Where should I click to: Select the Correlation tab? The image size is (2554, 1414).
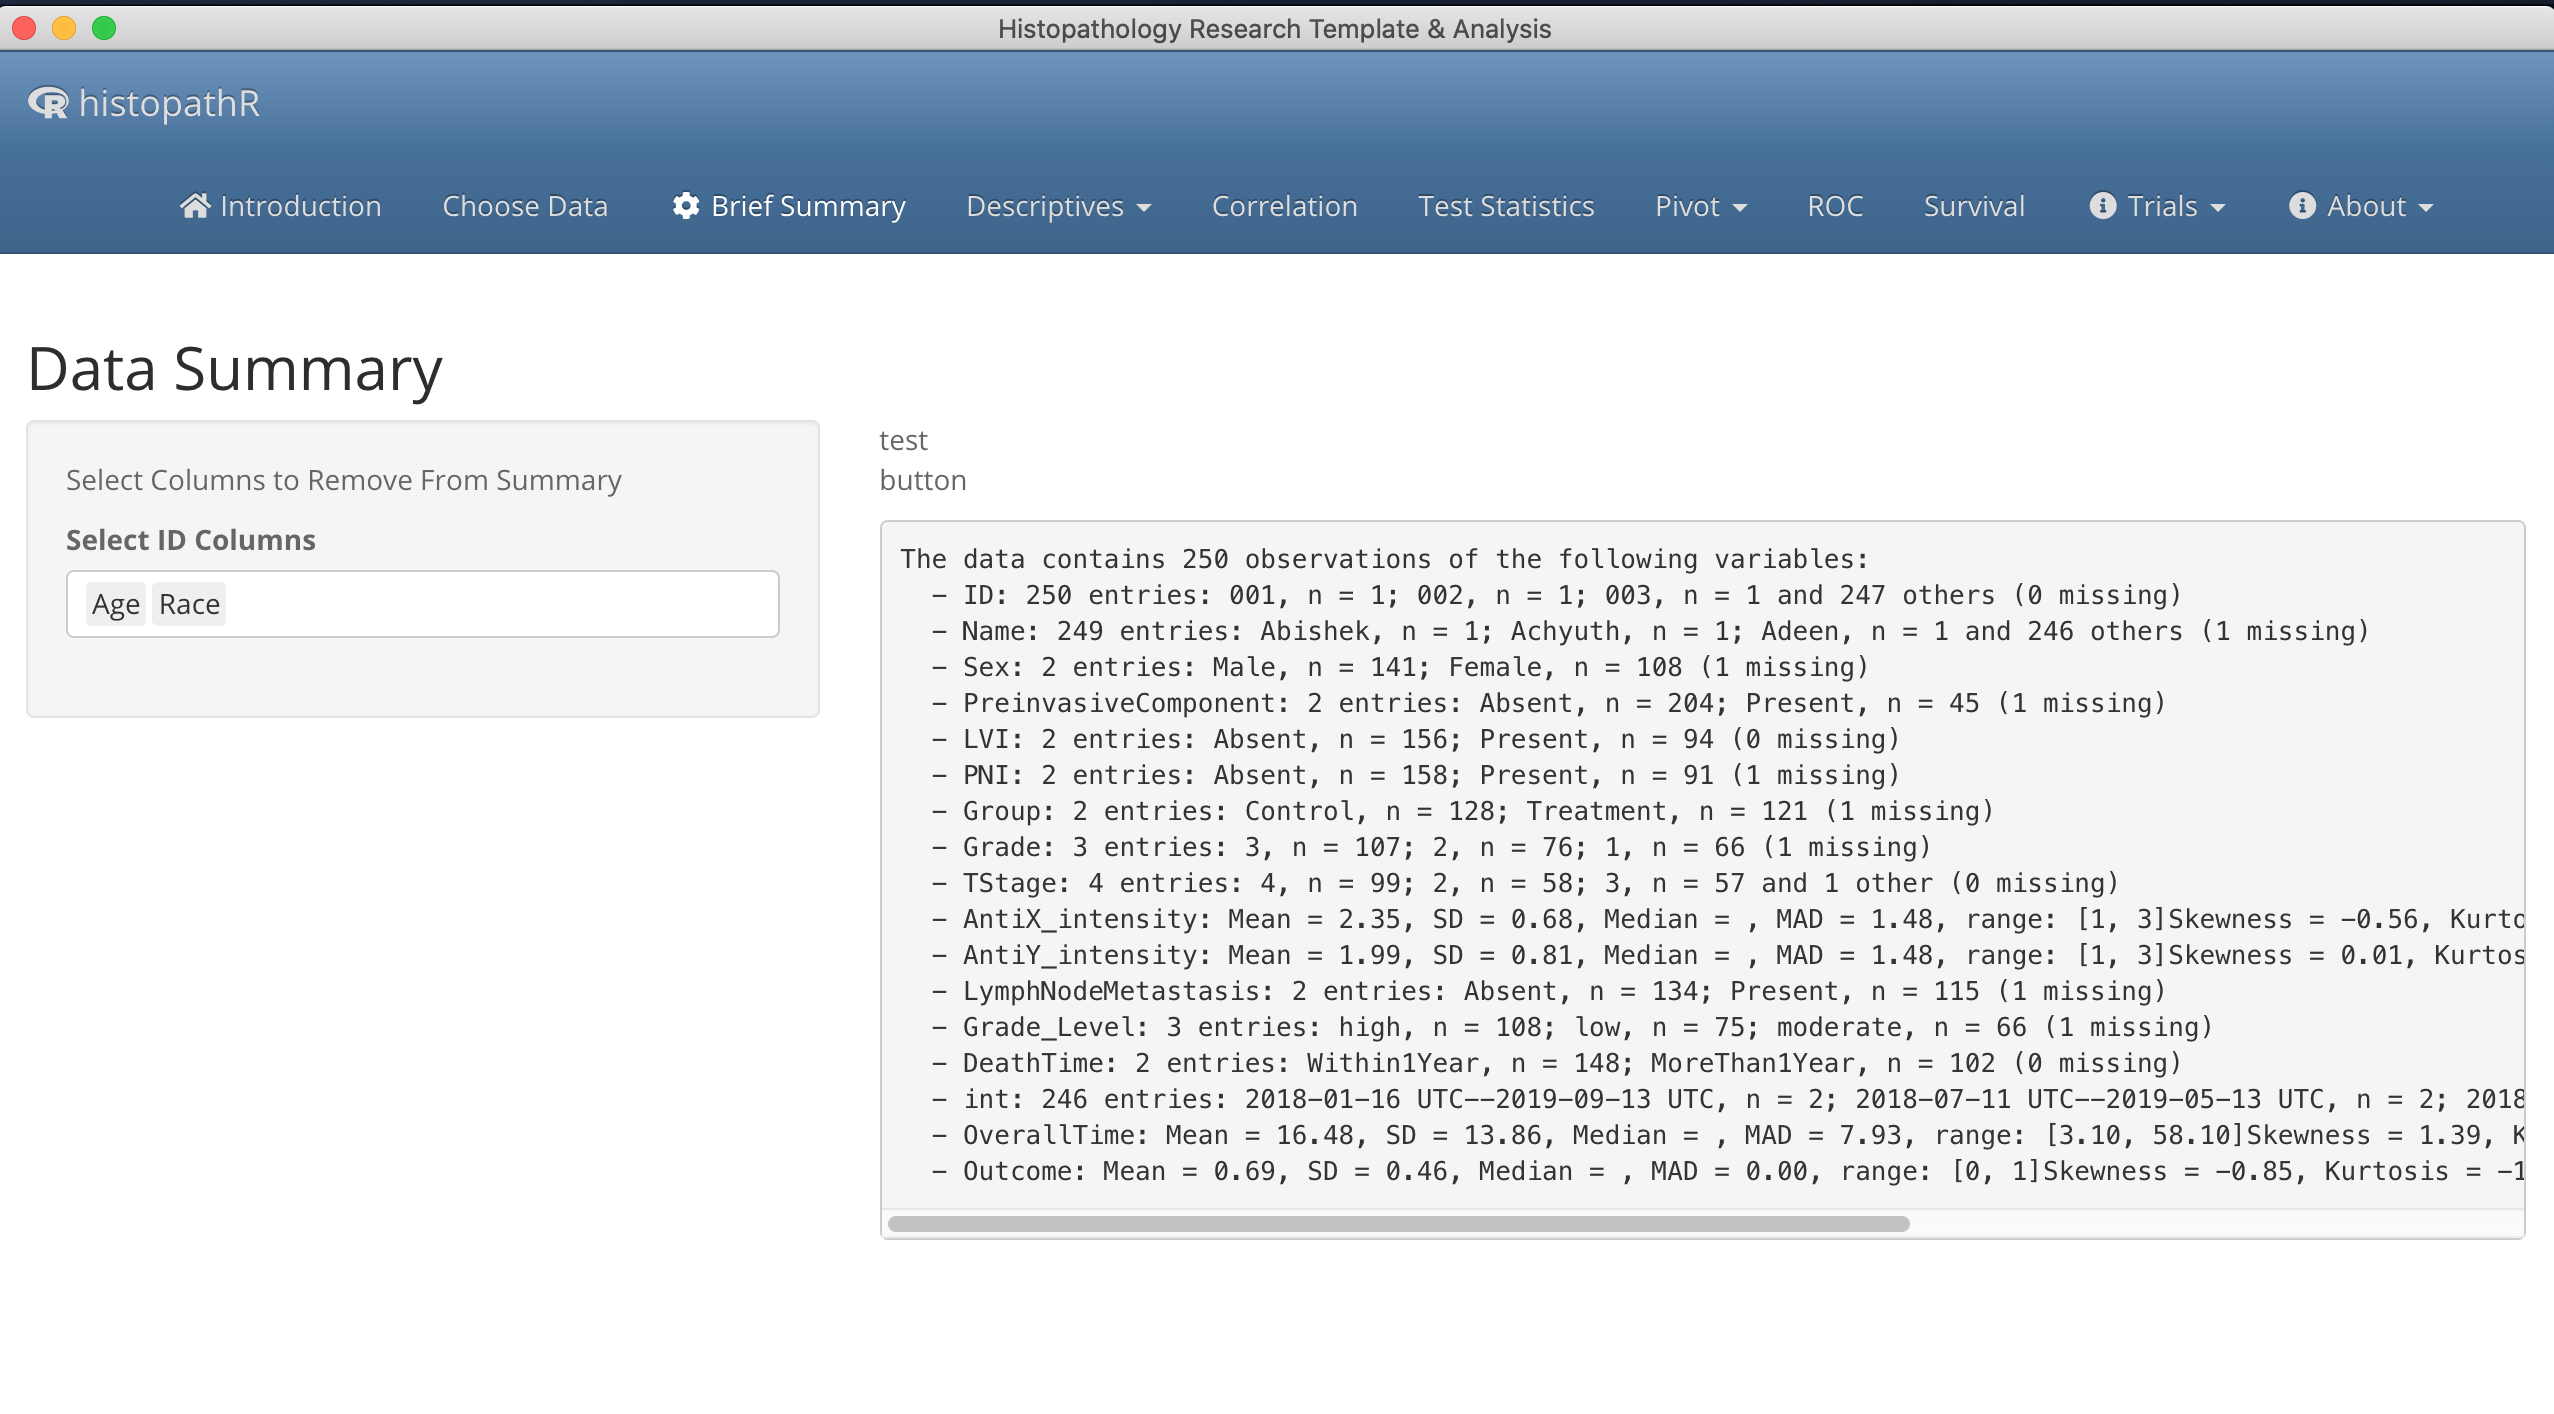[x=1285, y=205]
